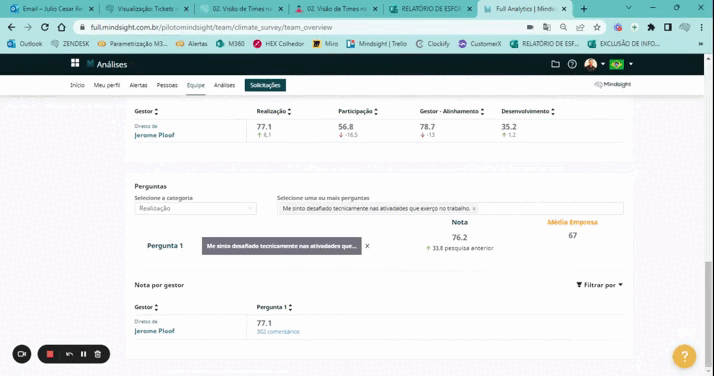Remove the selected question tag from the multiselect
Image resolution: width=714 pixels, height=376 pixels.
[x=474, y=209]
